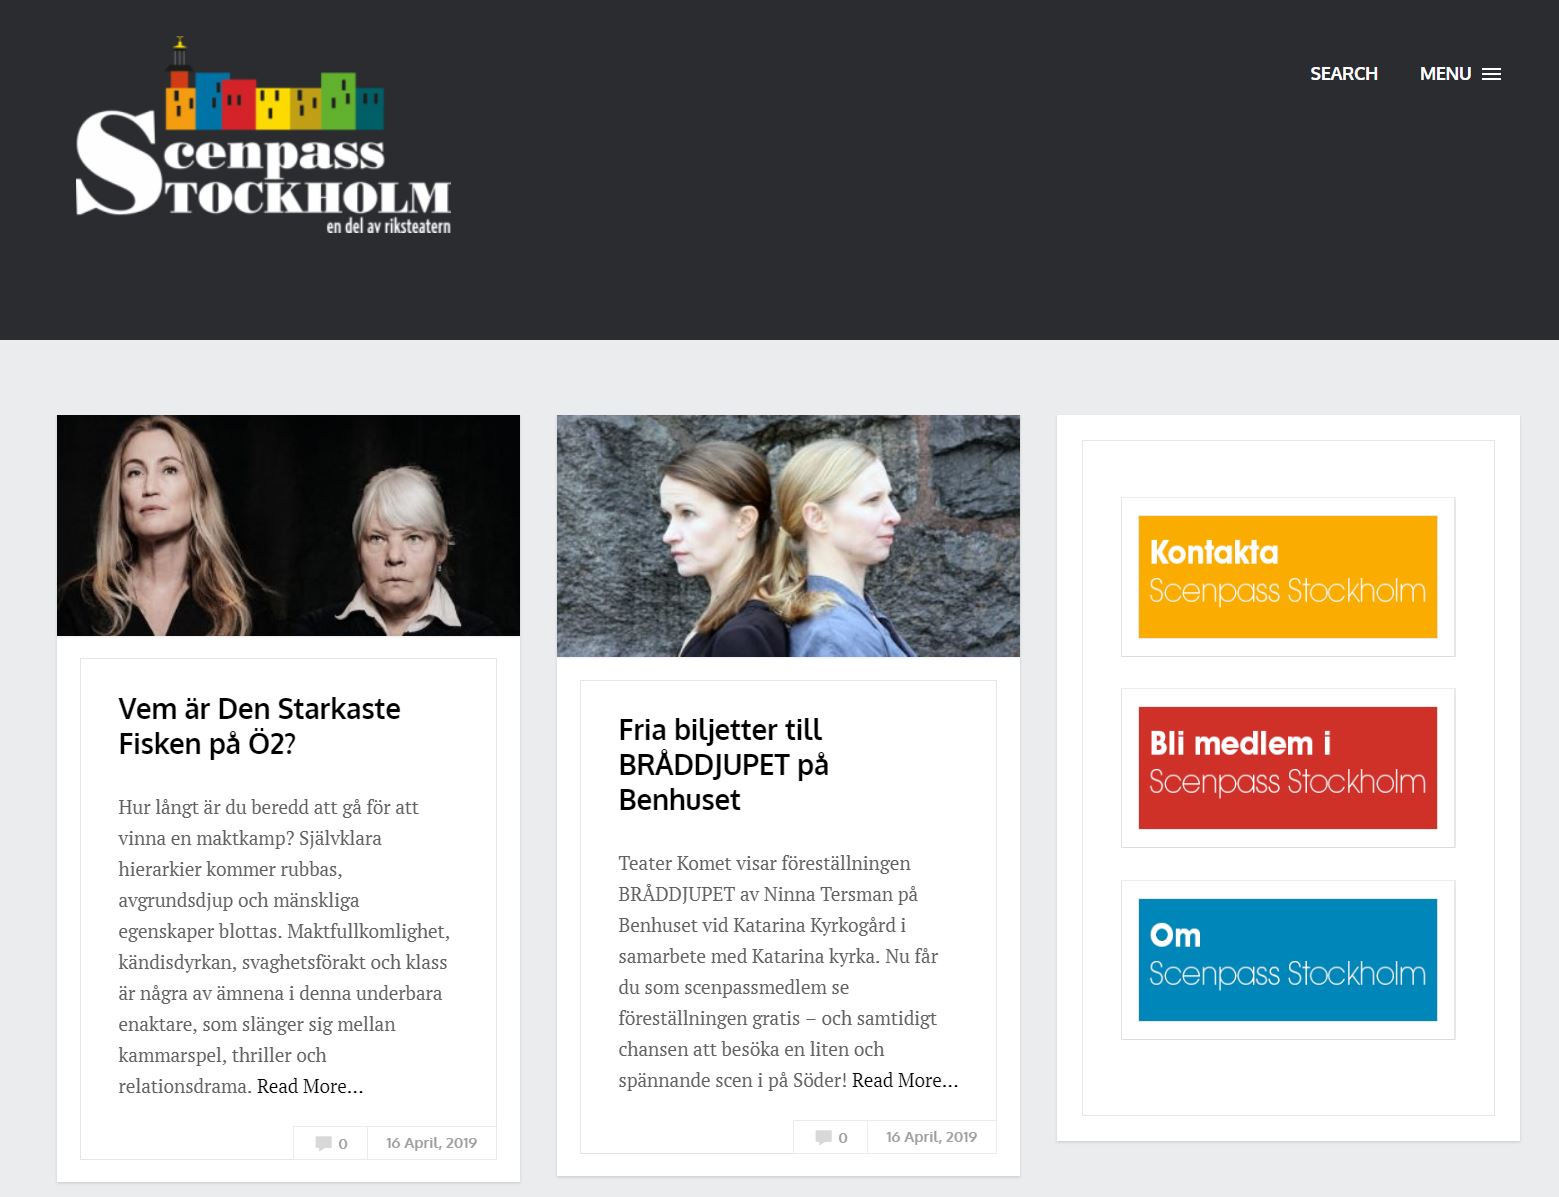Click the Starkaste Fisken post thumbnail image
The width and height of the screenshot is (1559, 1197).
pyautogui.click(x=288, y=525)
